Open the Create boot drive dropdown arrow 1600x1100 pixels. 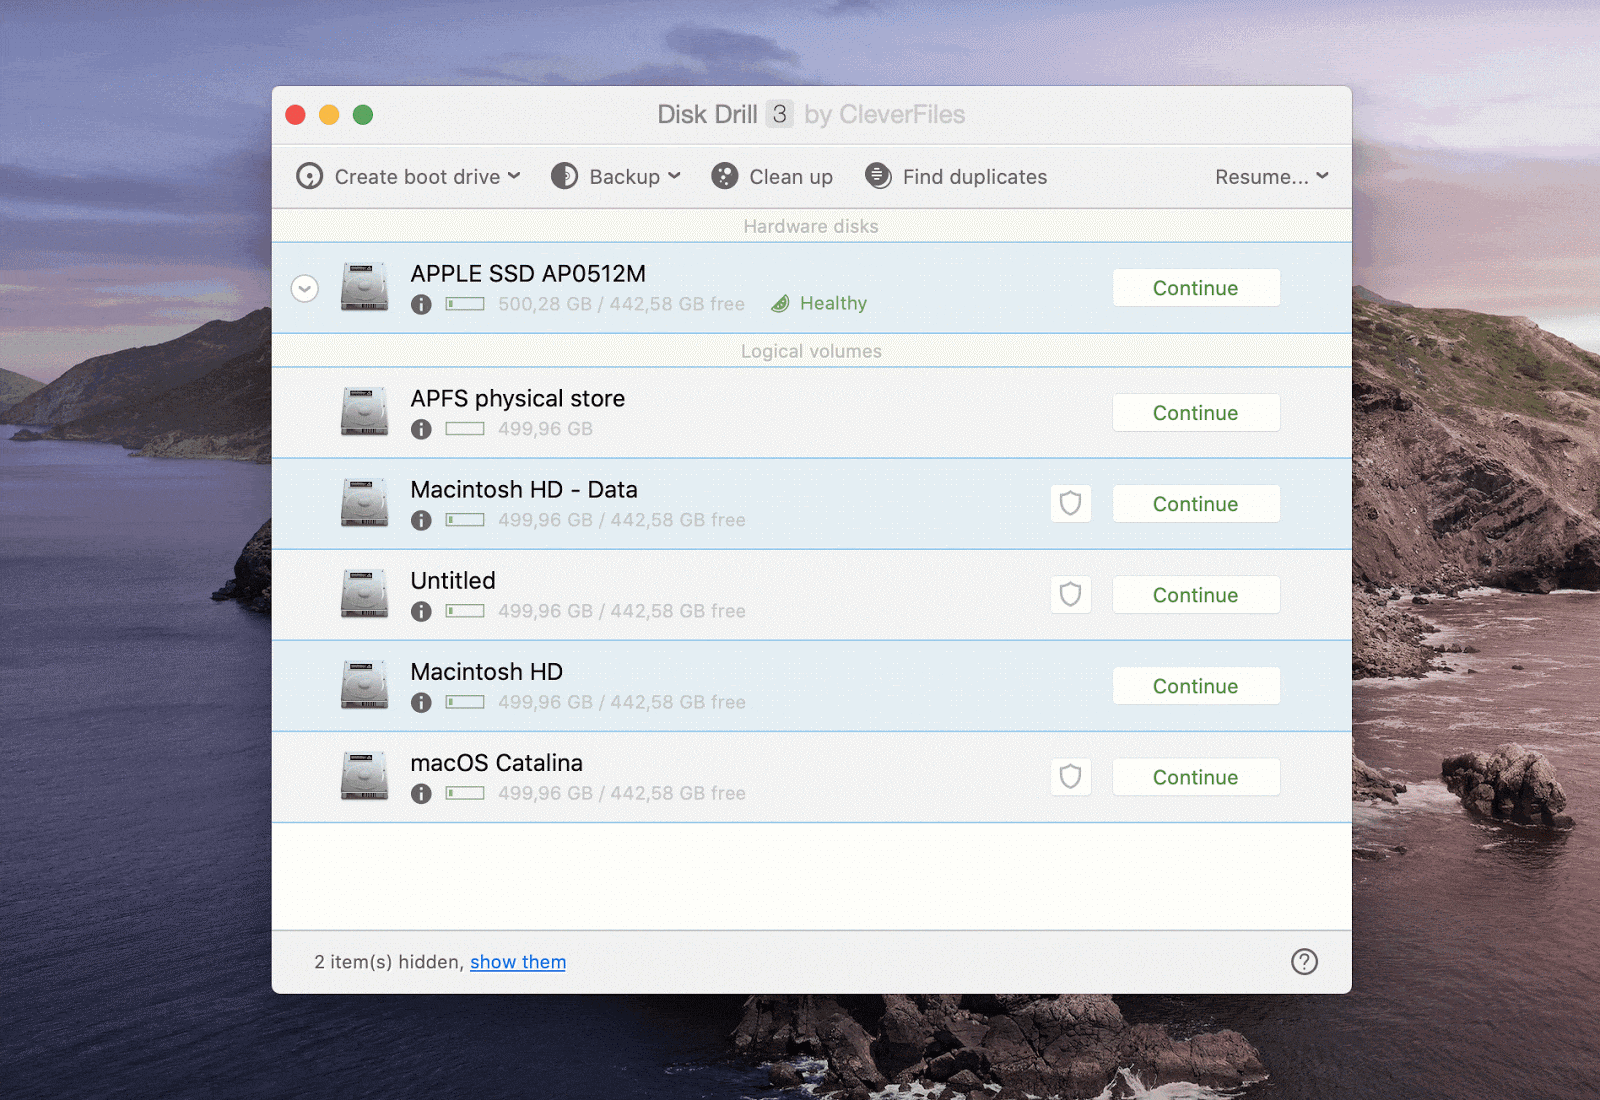514,176
